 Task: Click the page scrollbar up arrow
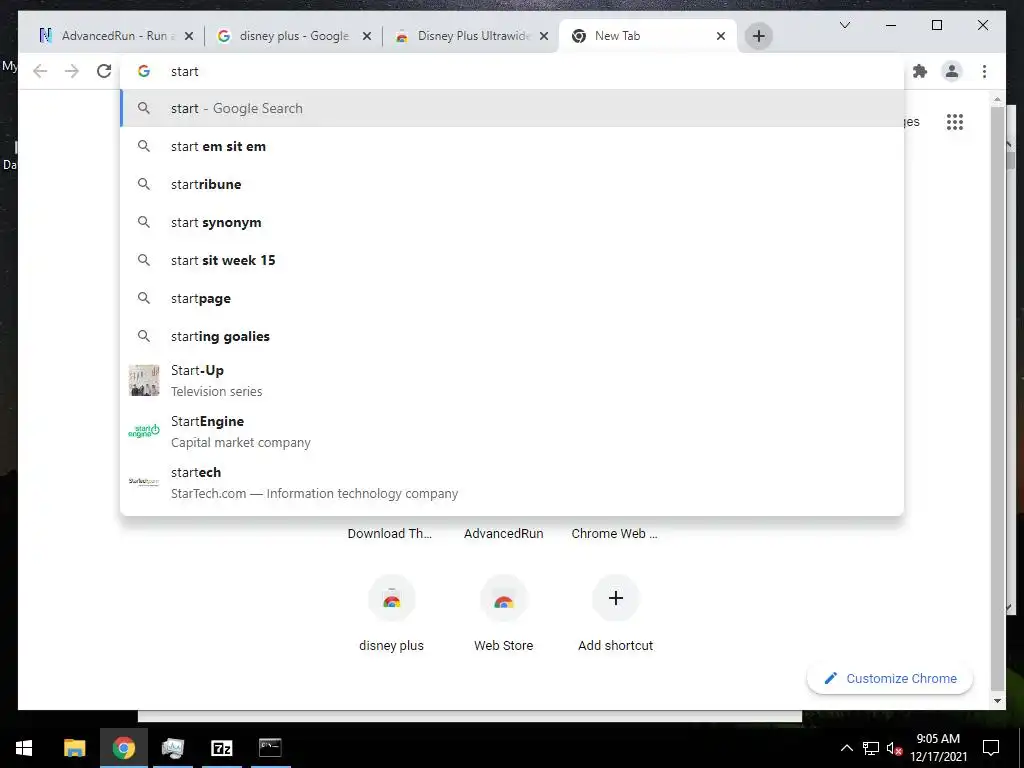tap(997, 100)
